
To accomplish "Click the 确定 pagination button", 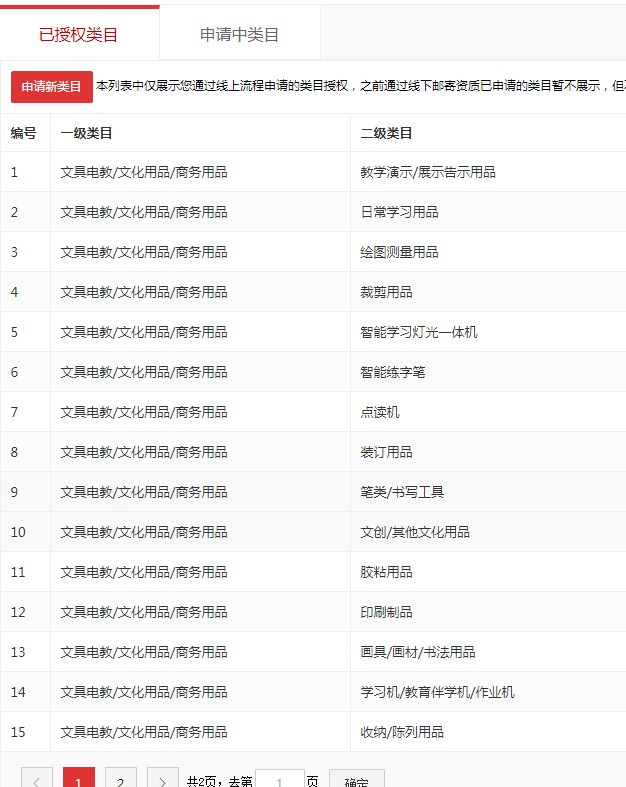I will coord(357,779).
